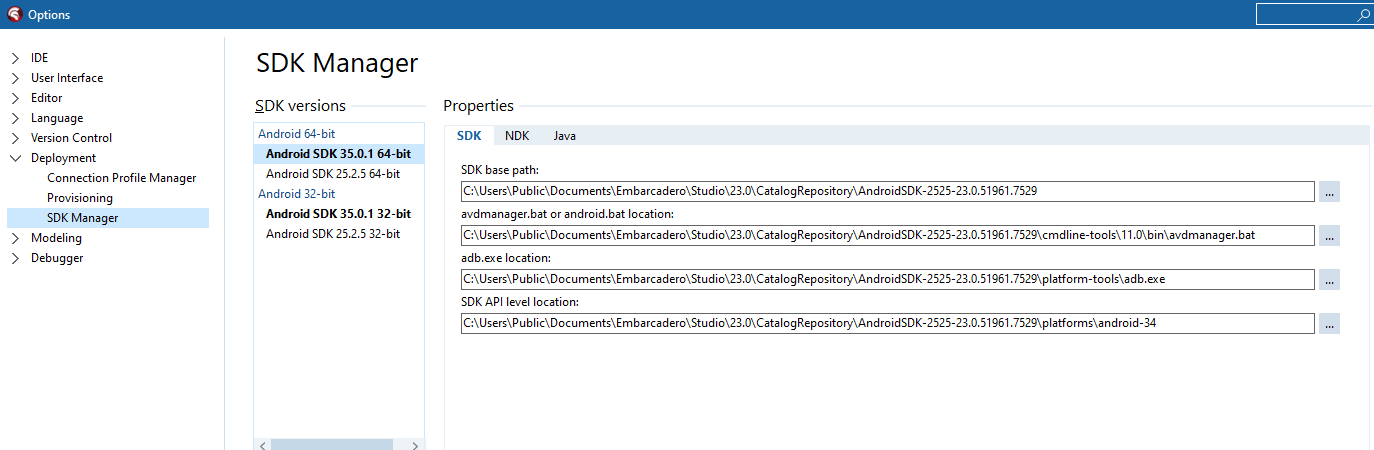This screenshot has height=450, width=1374.
Task: Expand the Debugger options node
Action: point(15,258)
